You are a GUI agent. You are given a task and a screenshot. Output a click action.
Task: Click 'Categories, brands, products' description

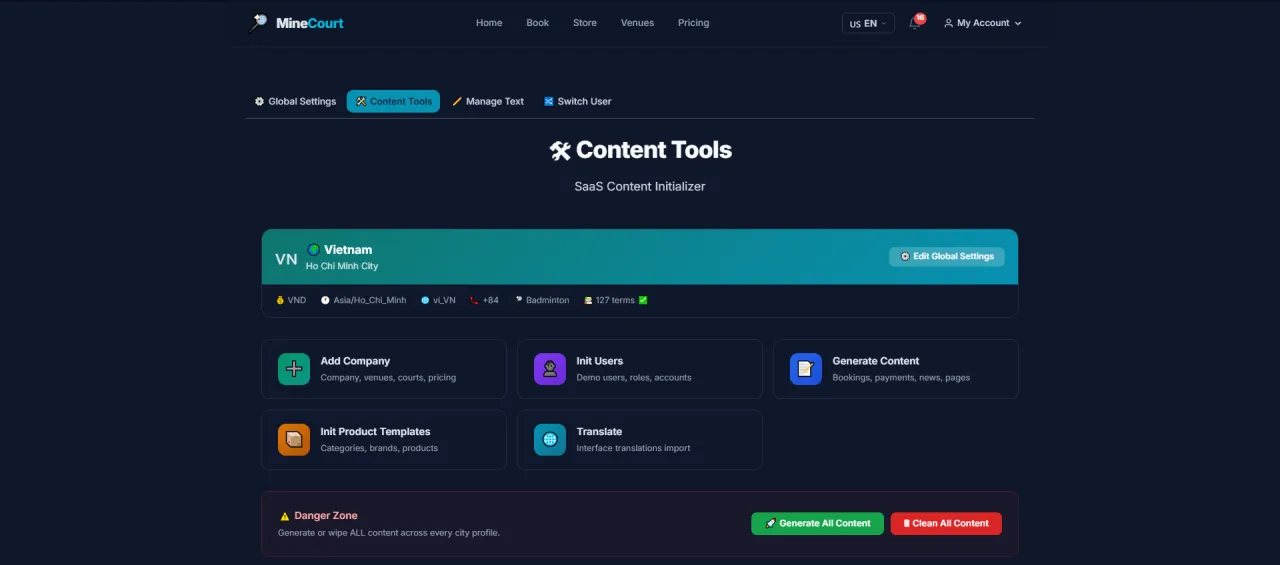click(x=379, y=448)
